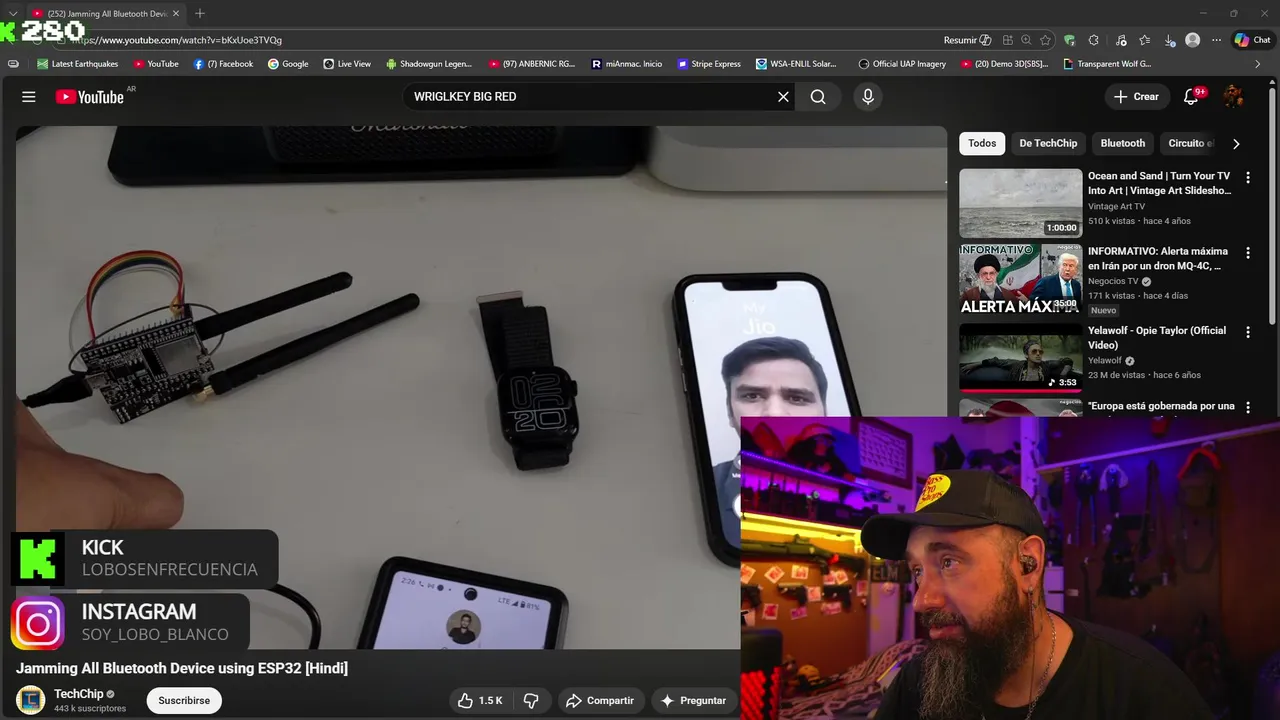Open the browser settings three-dots menu
This screenshot has width=1280, height=720.
point(1216,40)
